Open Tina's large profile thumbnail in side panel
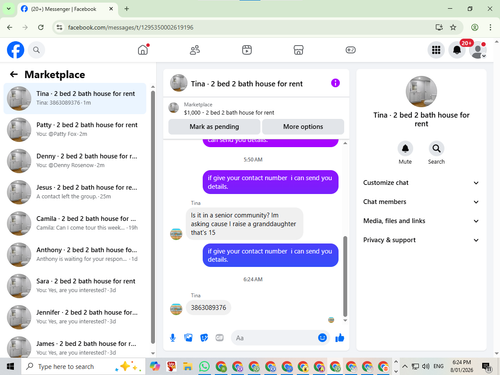 pyautogui.click(x=421, y=91)
